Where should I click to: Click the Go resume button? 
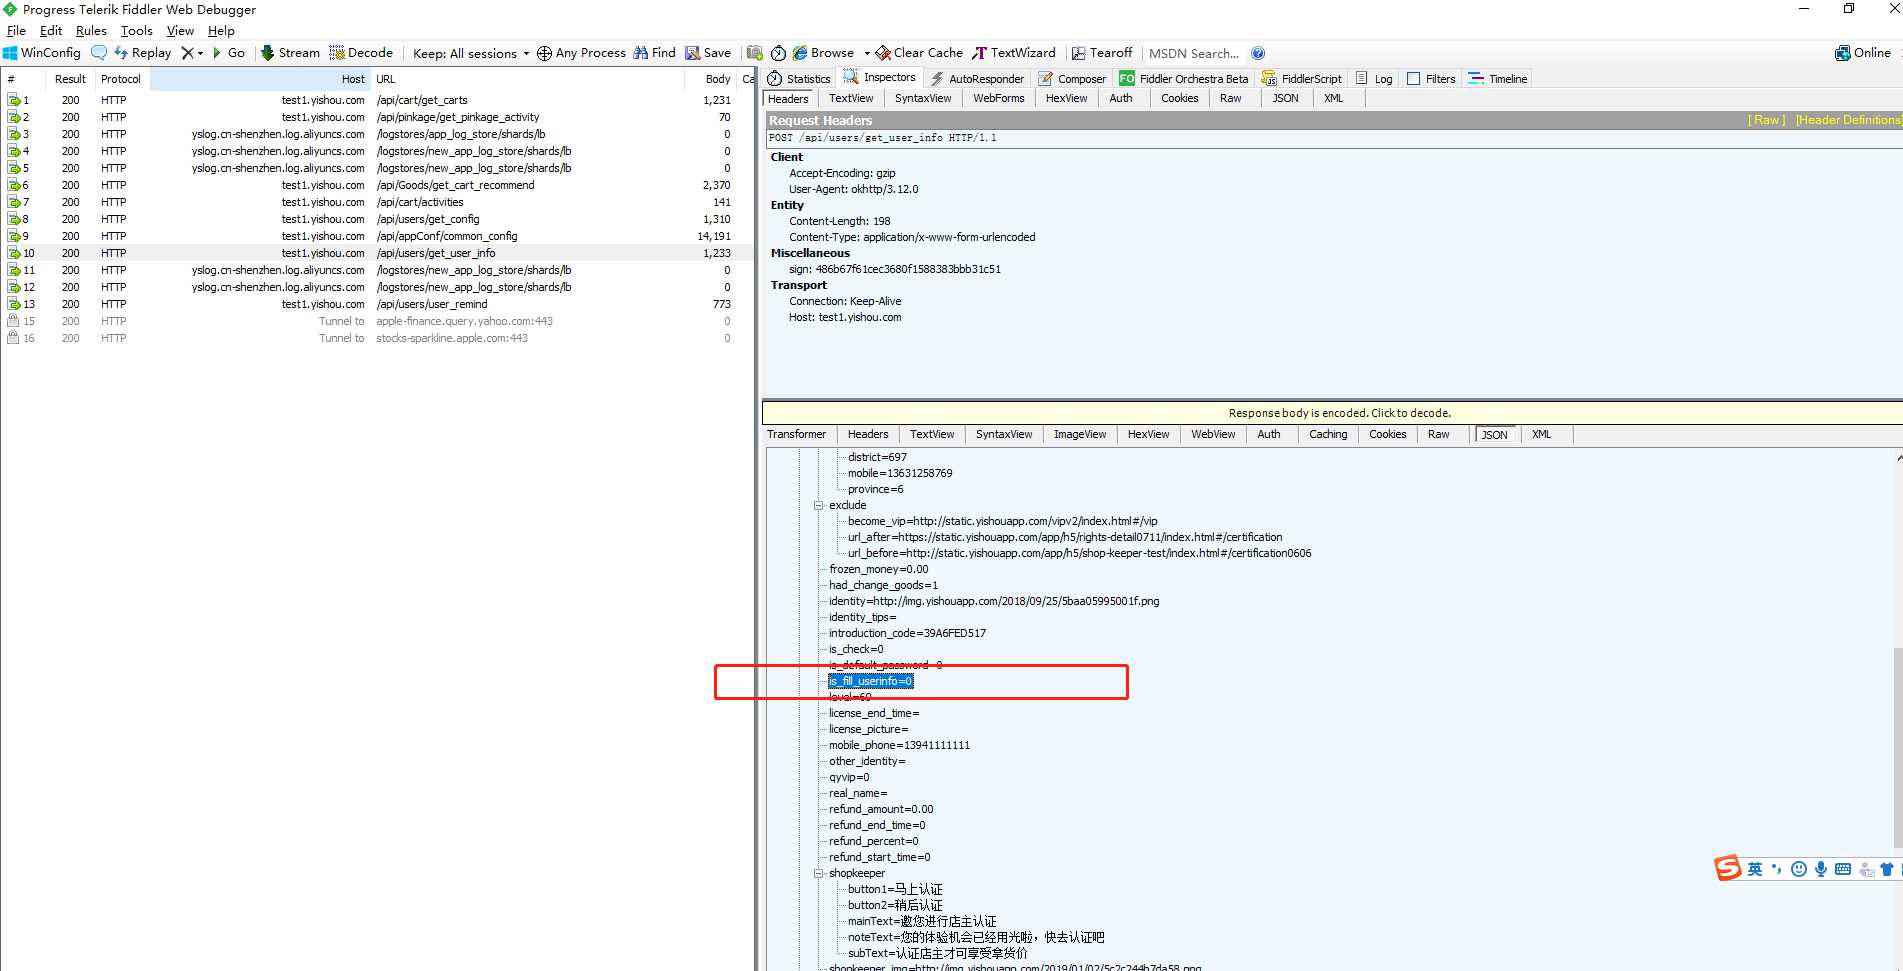pyautogui.click(x=229, y=53)
